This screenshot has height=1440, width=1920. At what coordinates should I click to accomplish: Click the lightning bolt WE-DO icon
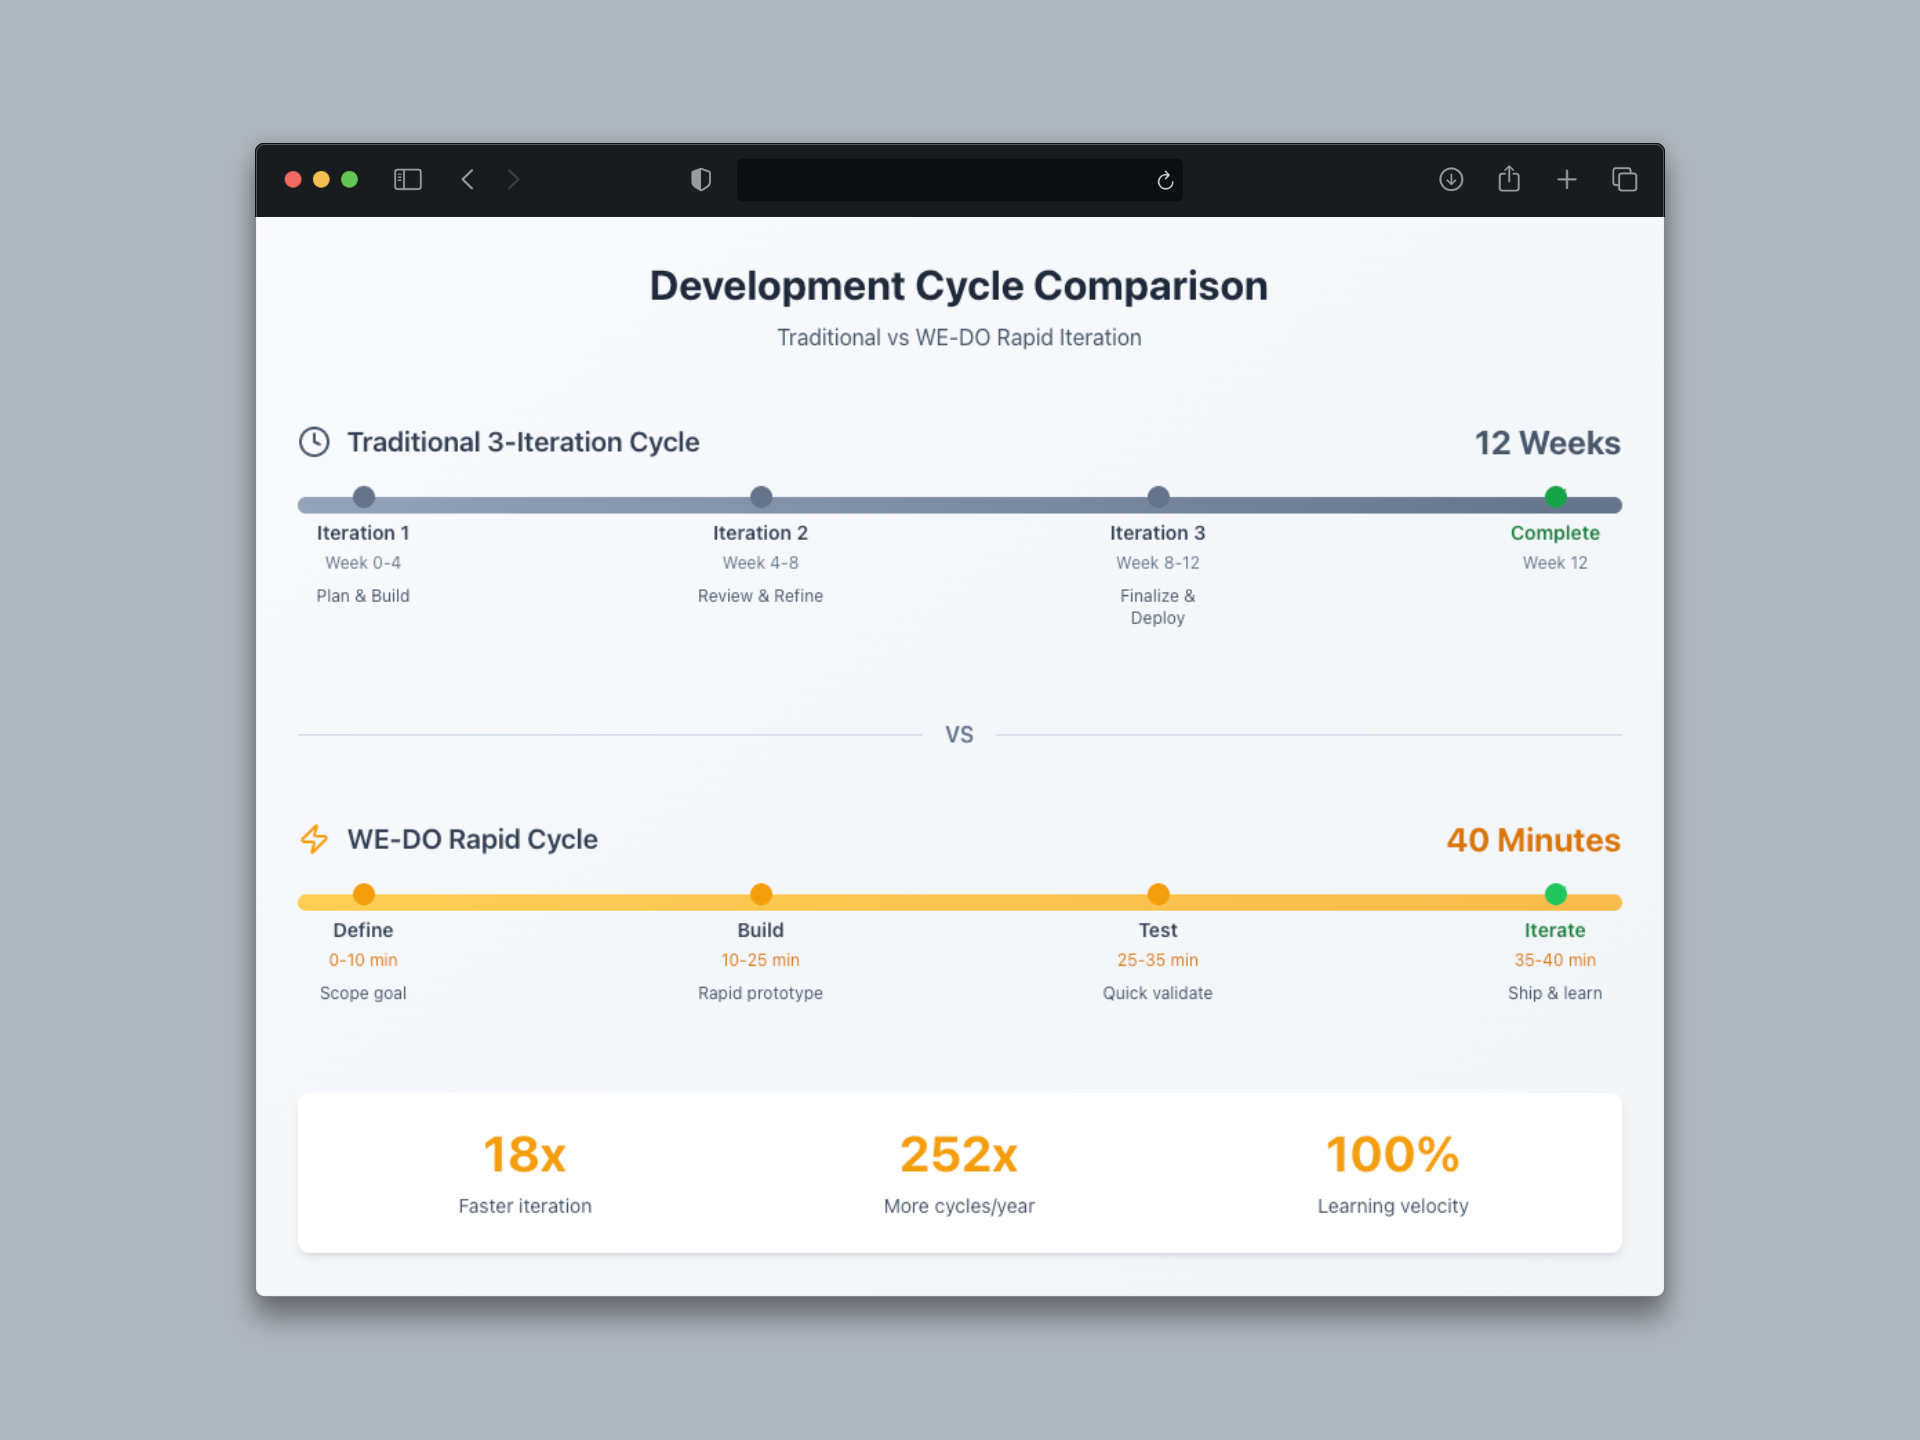[314, 839]
